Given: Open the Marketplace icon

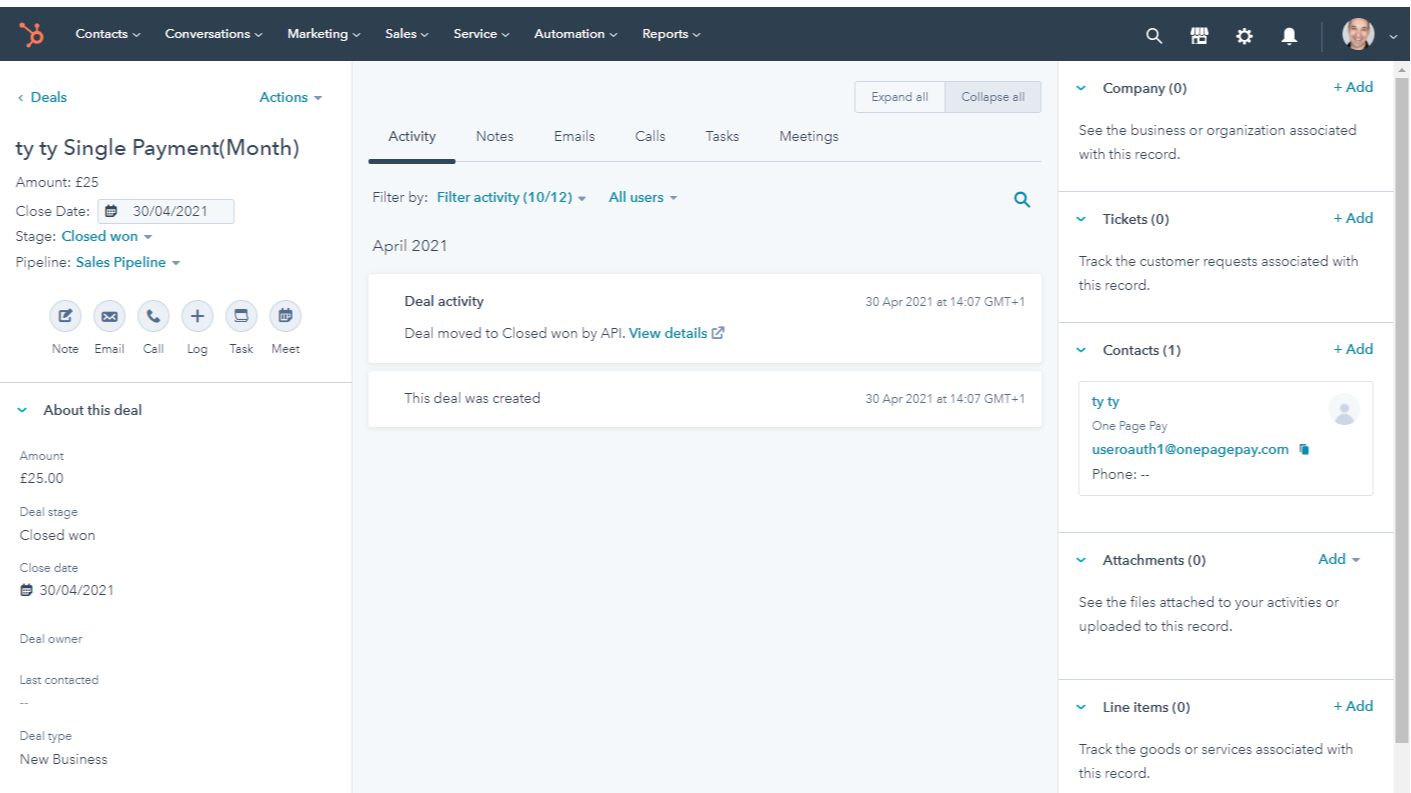Looking at the screenshot, I should (x=1198, y=35).
